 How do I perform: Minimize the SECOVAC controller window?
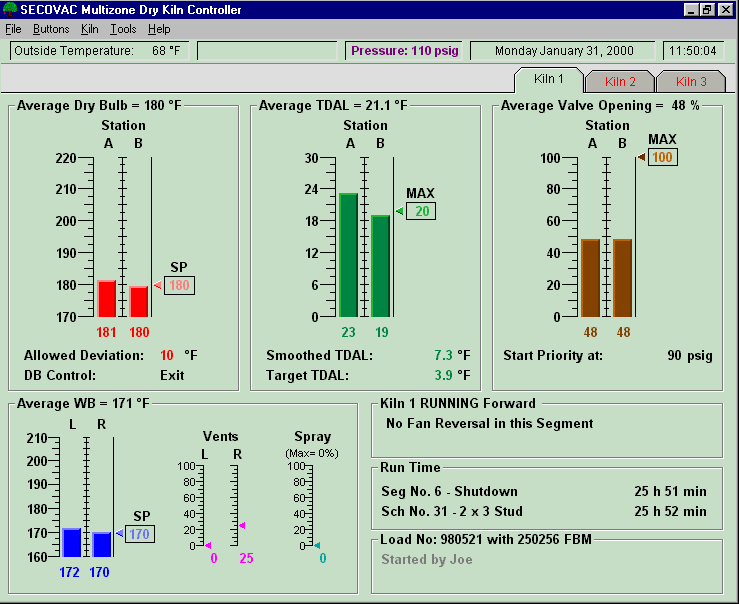click(x=691, y=10)
